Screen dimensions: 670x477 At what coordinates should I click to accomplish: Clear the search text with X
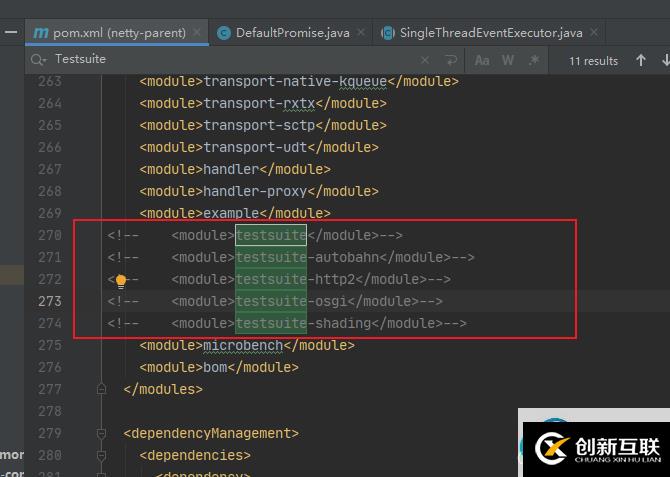tap(425, 60)
